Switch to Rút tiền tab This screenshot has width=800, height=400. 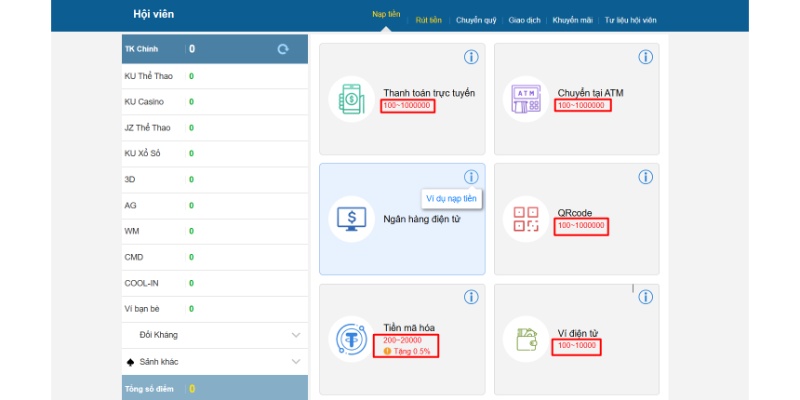coord(429,20)
